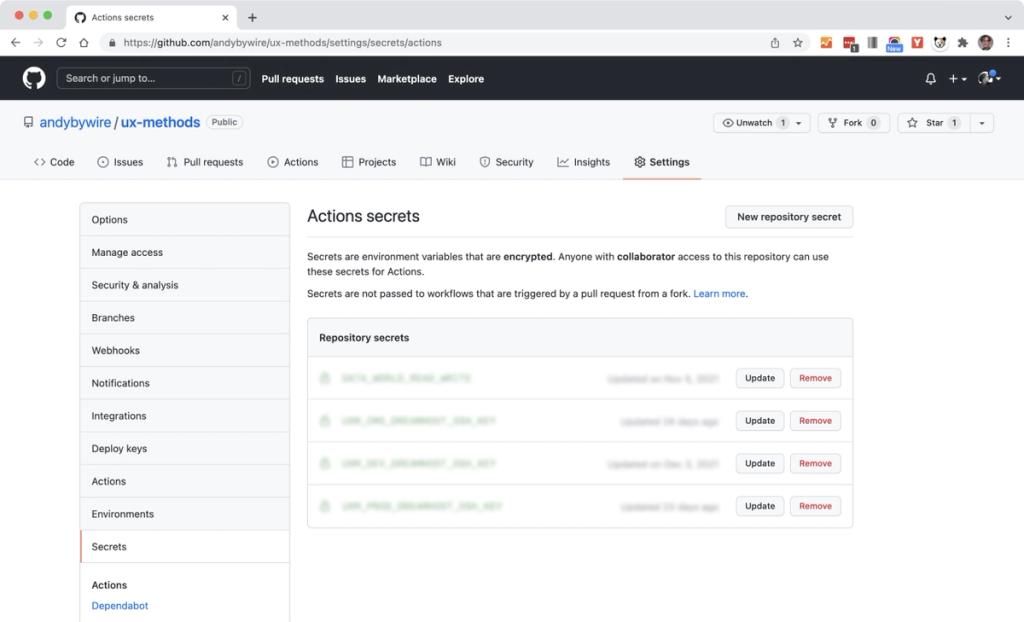Screen dimensions: 1024x622
Task: Open Explore in top navigation
Action: coord(466,78)
